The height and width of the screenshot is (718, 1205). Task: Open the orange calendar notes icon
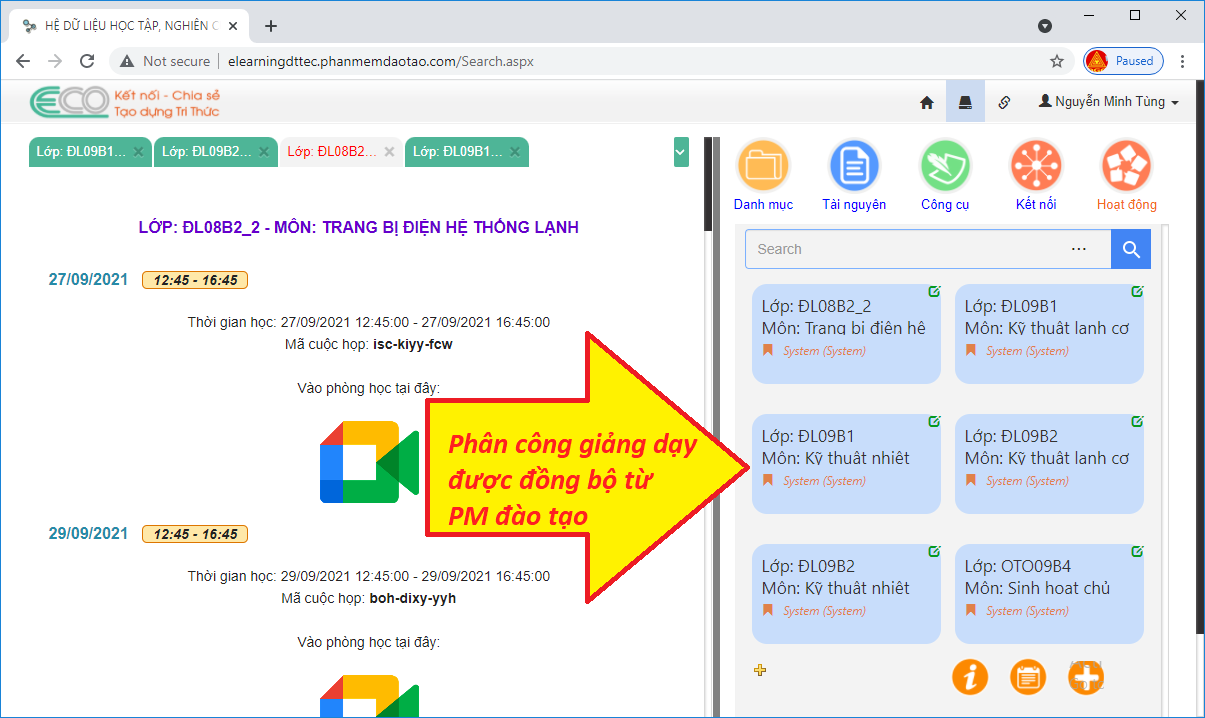(1027, 677)
